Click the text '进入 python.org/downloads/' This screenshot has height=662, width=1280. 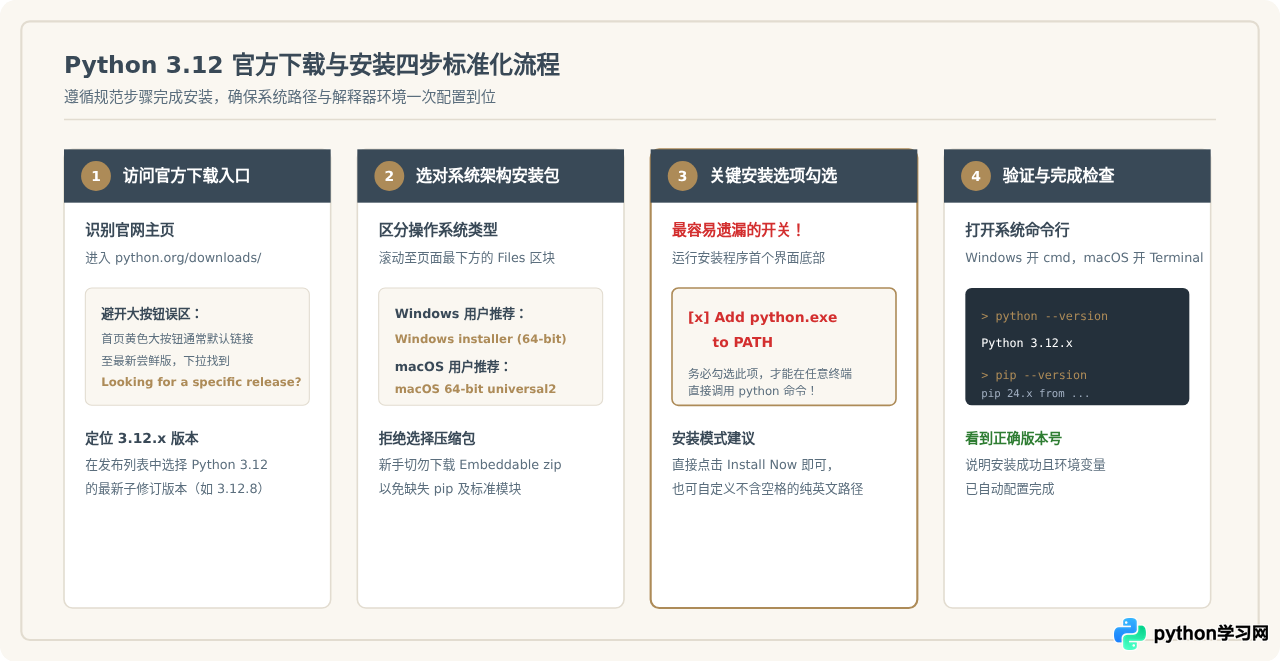[x=173, y=258]
